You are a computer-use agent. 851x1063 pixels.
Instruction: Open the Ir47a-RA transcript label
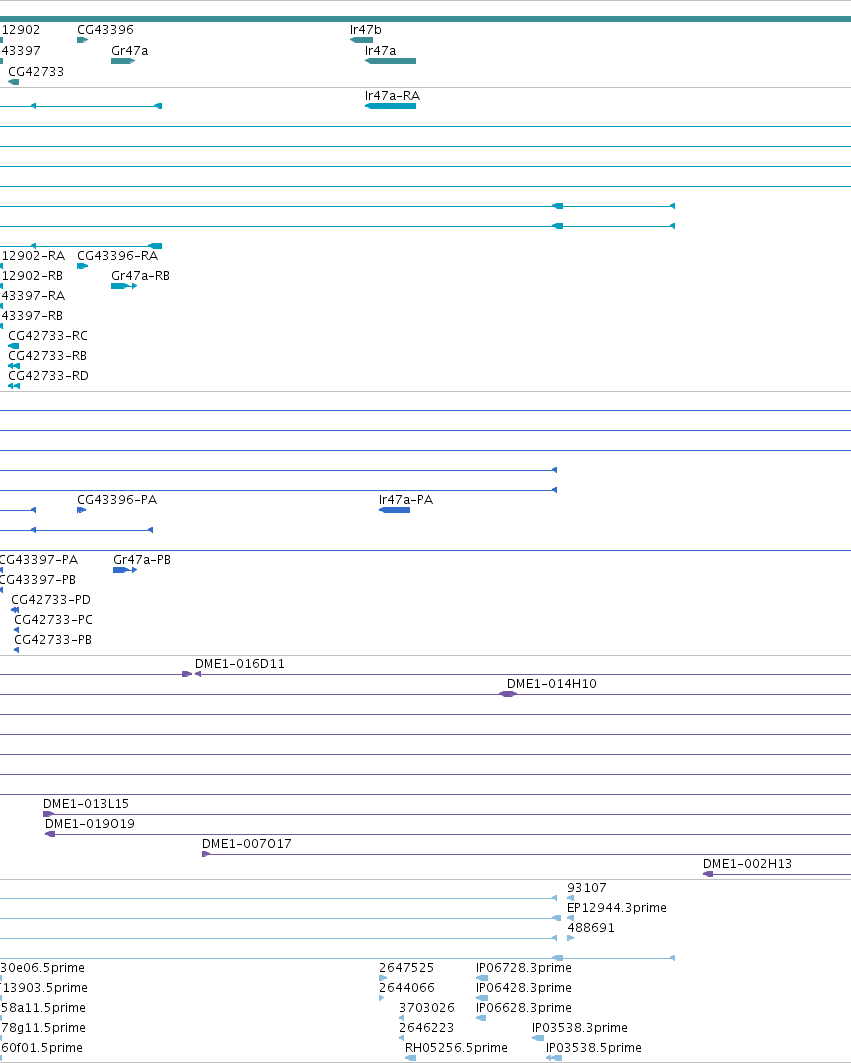[x=392, y=96]
